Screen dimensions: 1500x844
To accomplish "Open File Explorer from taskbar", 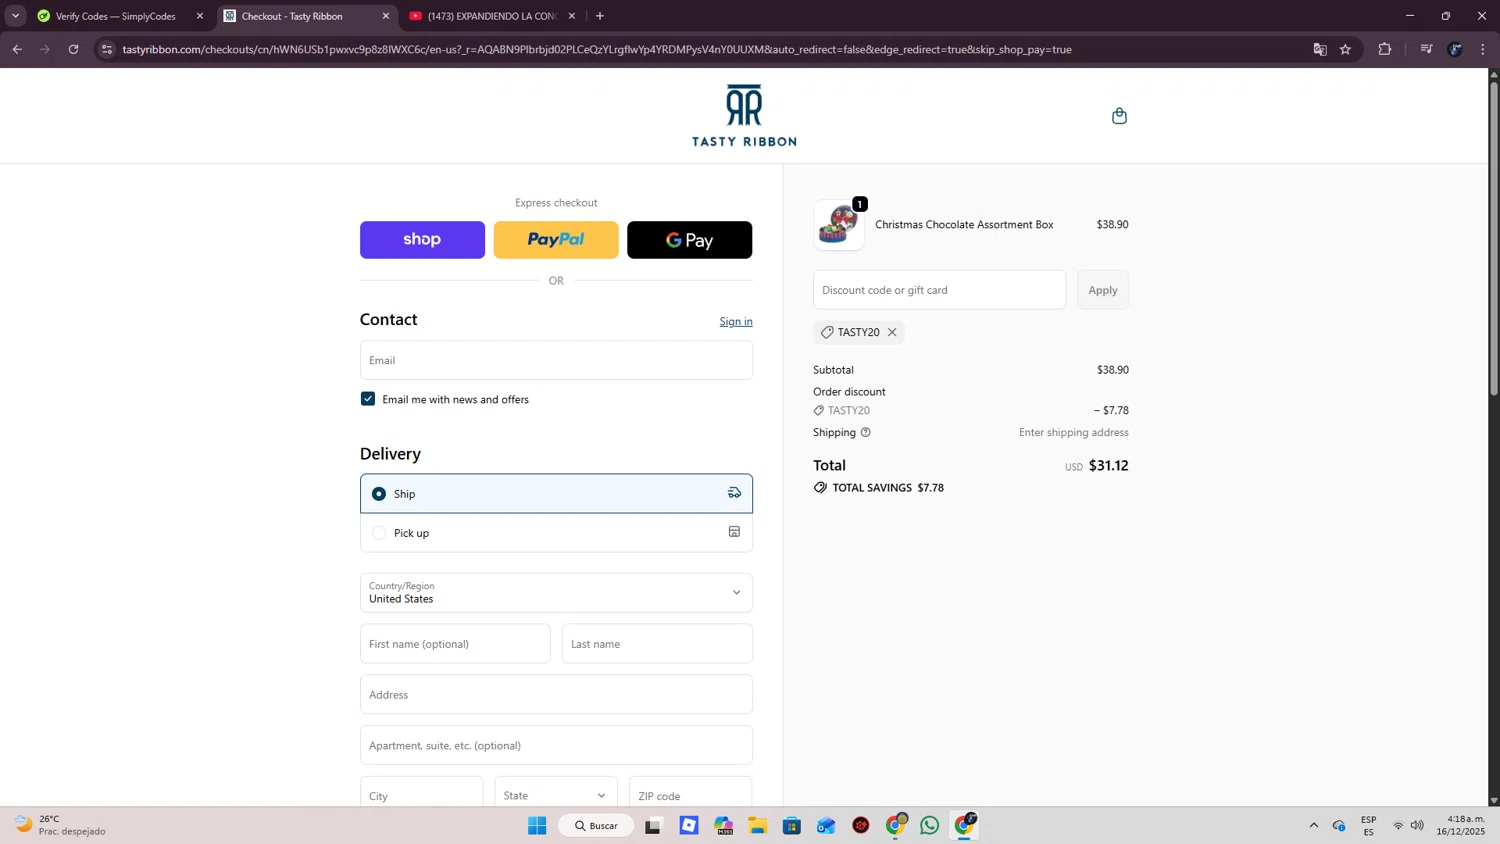I will 758,826.
